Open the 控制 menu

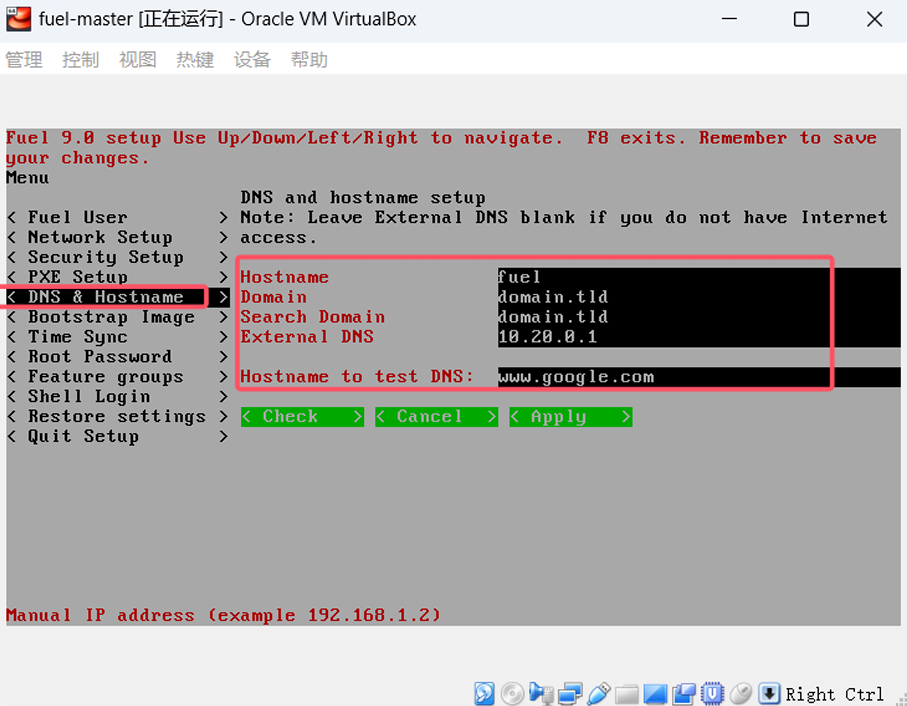tap(80, 60)
